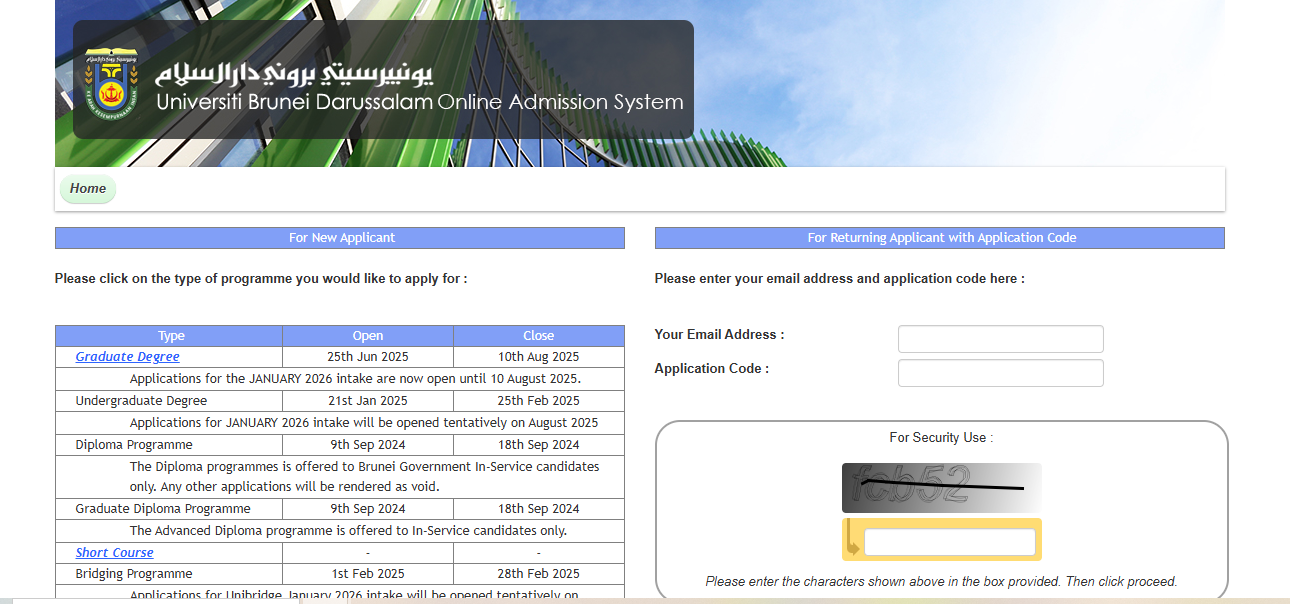Select note about JANUARY 2026 intake open until August
The image size is (1290, 604).
coord(355,379)
